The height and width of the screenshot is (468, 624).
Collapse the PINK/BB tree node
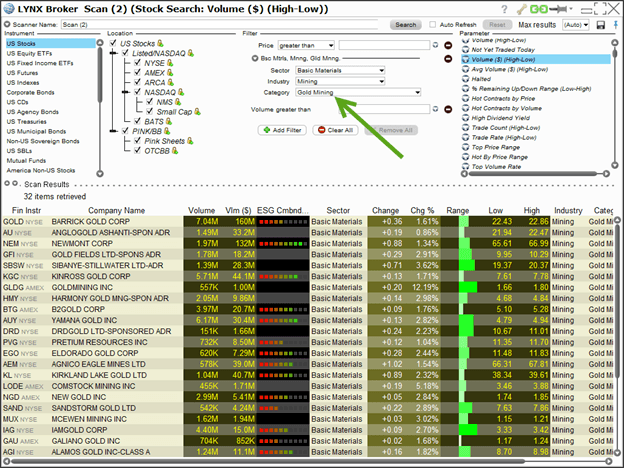coord(113,131)
